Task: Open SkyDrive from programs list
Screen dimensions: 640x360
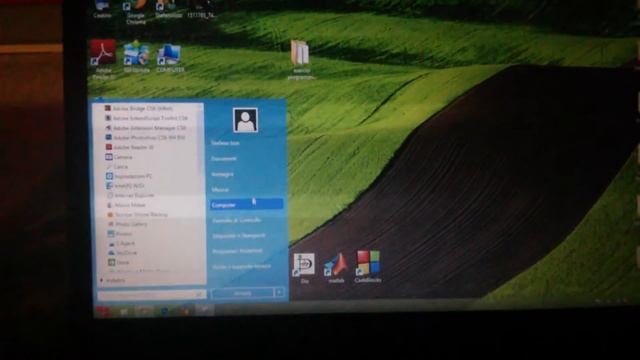Action: (x=122, y=253)
